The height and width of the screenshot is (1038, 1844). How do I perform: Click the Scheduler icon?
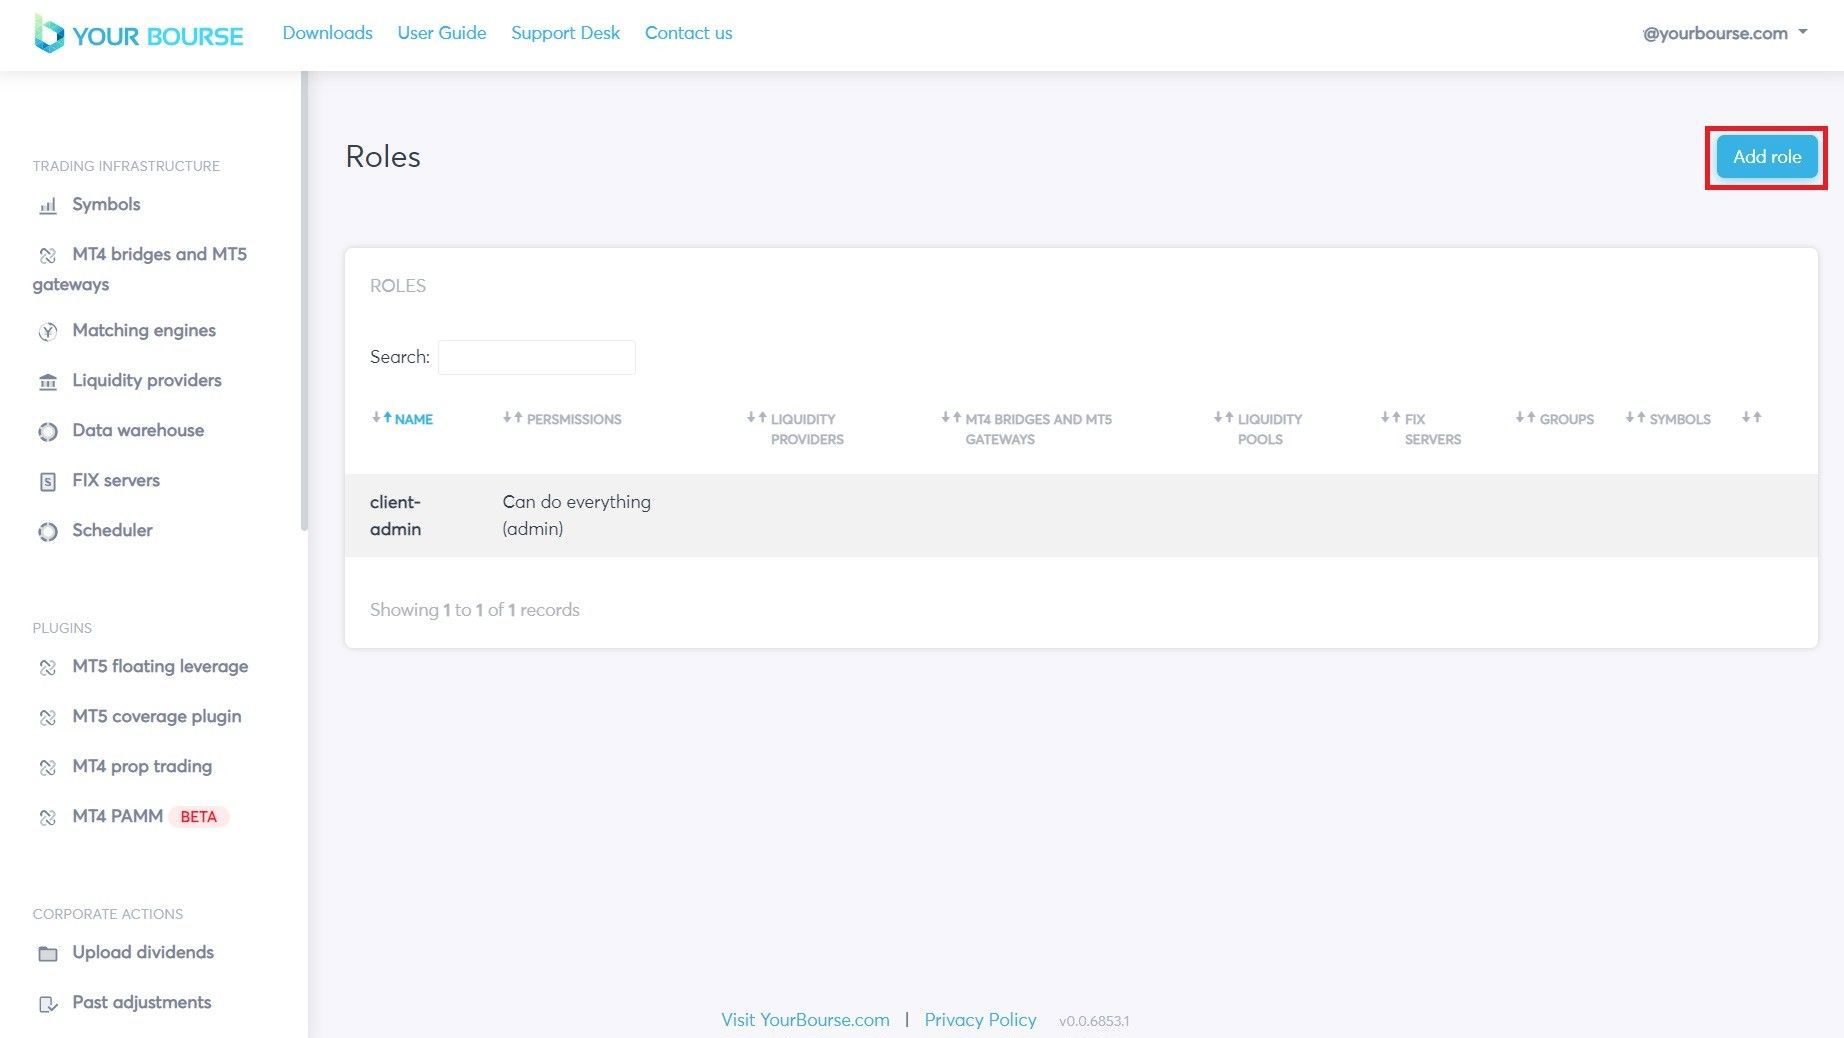pos(48,532)
